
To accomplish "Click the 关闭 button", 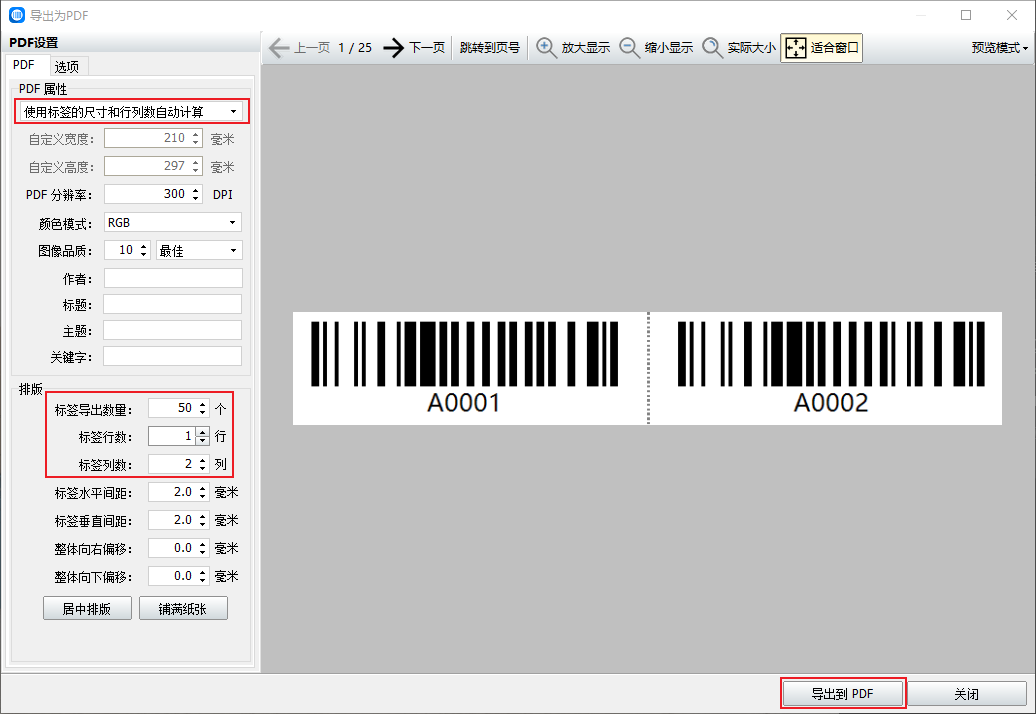I will coord(966,693).
